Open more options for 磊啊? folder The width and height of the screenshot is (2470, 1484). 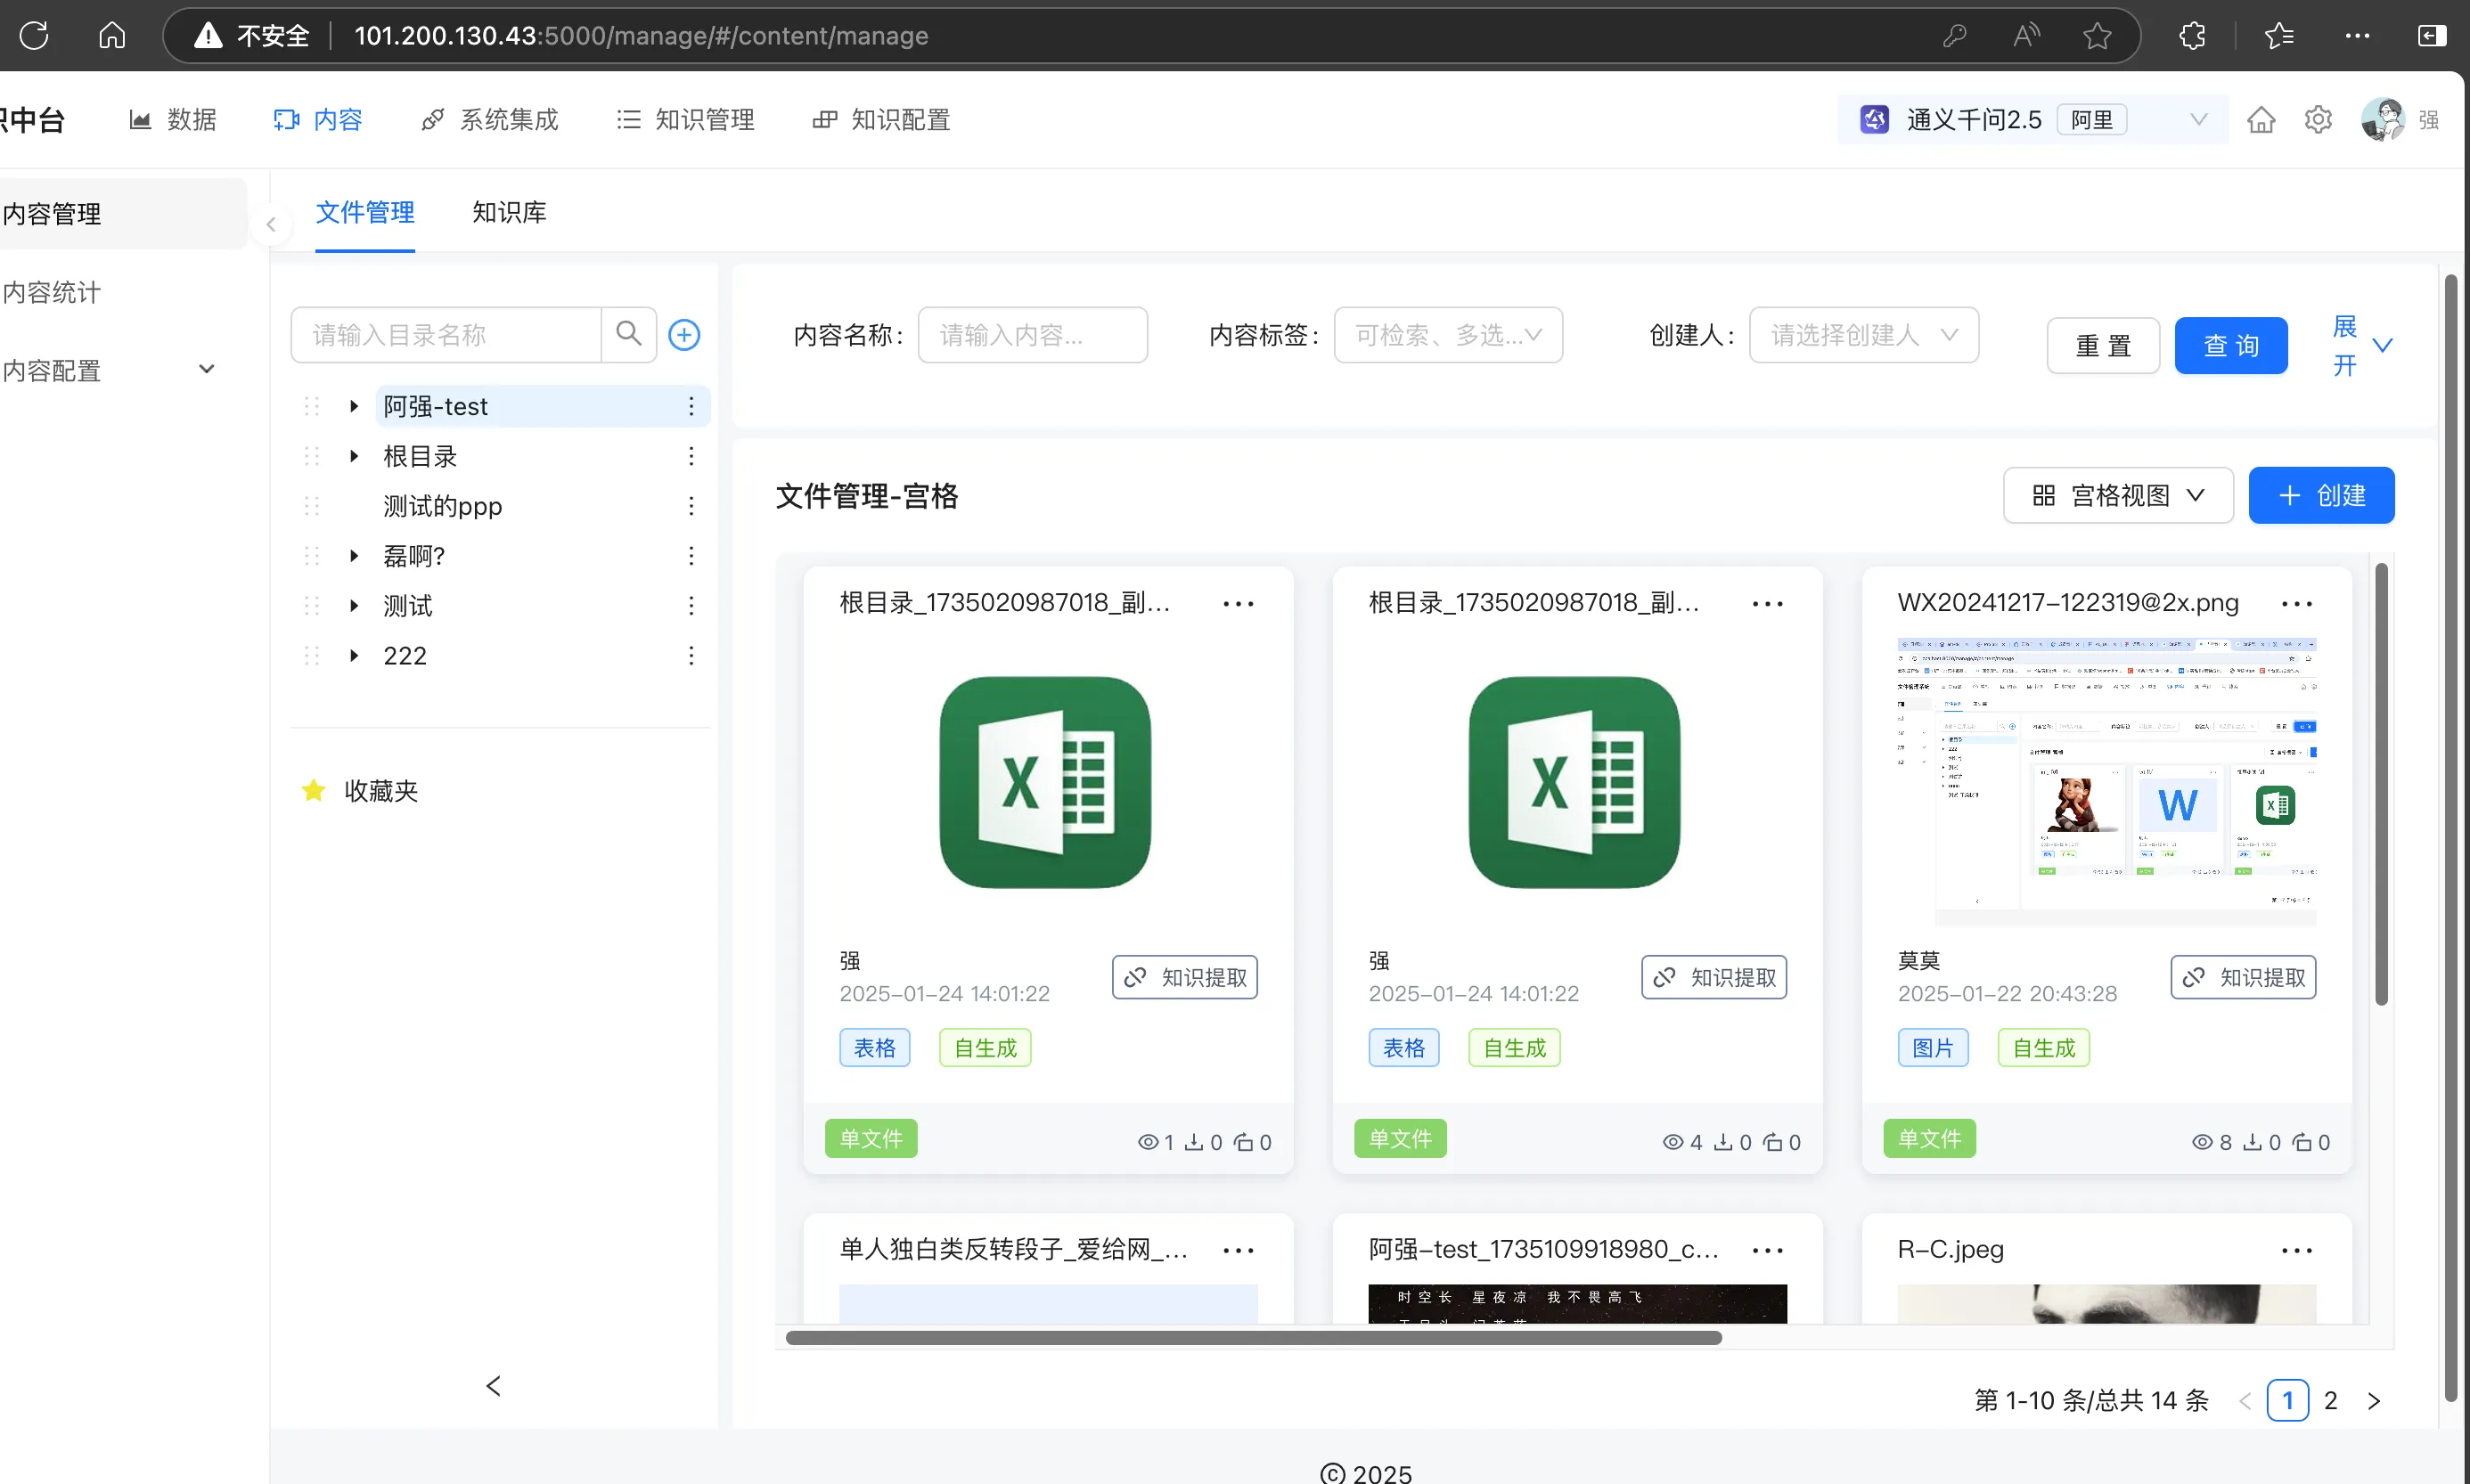click(x=690, y=556)
